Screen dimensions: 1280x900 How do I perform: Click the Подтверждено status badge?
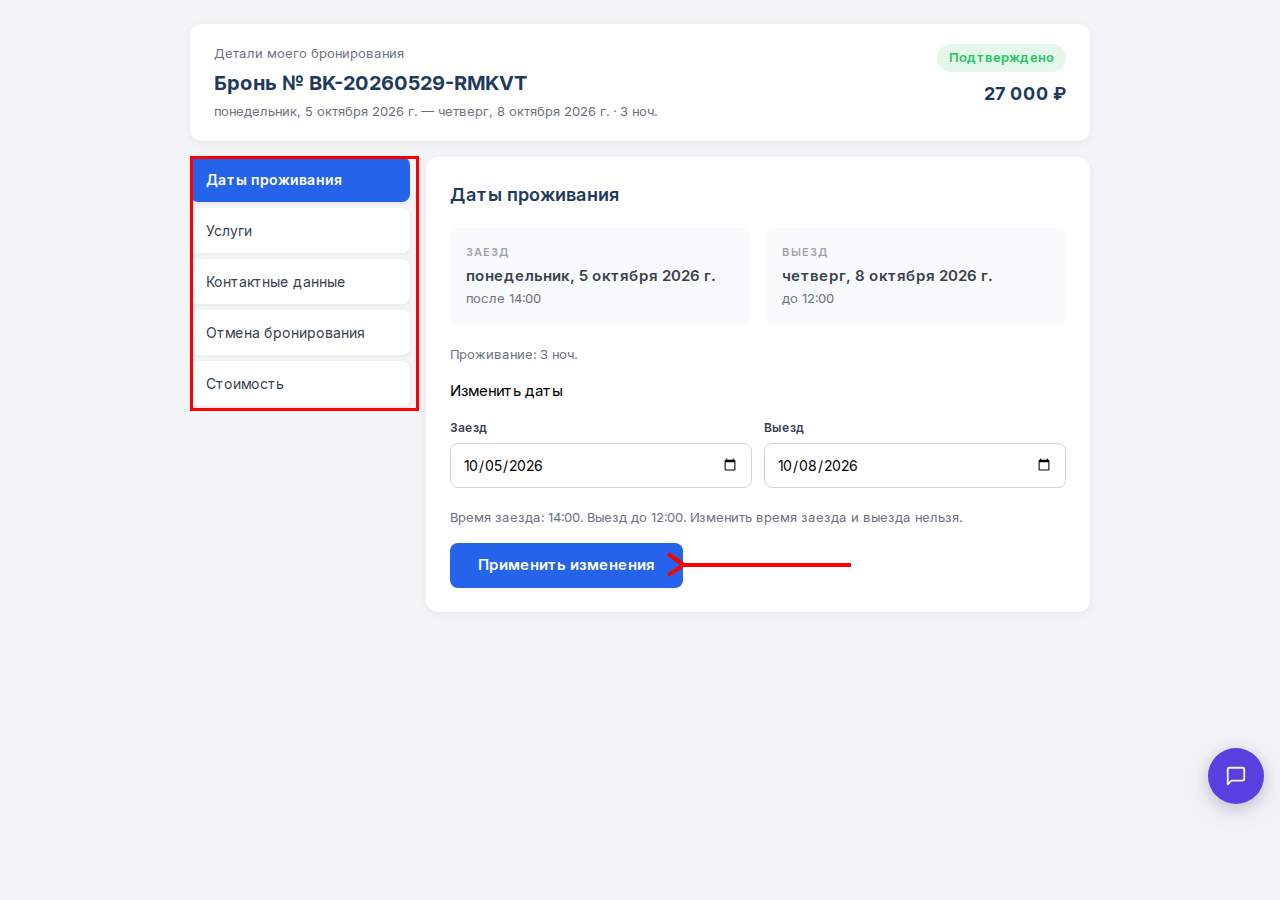click(1001, 58)
